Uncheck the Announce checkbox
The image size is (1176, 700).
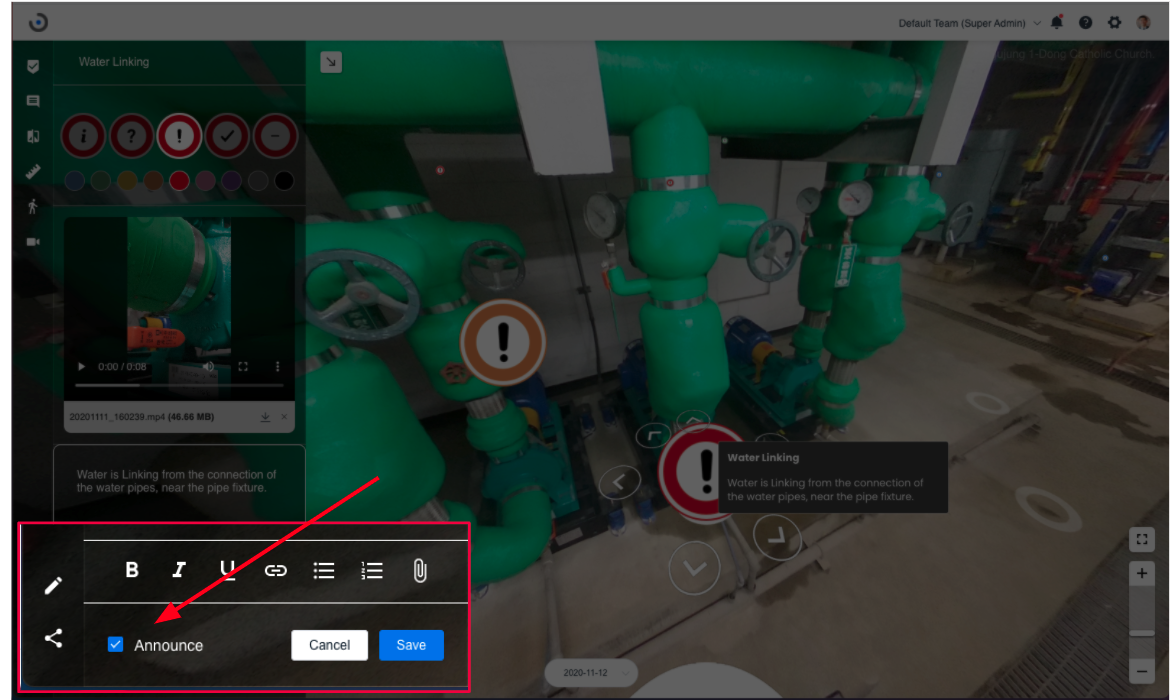116,644
